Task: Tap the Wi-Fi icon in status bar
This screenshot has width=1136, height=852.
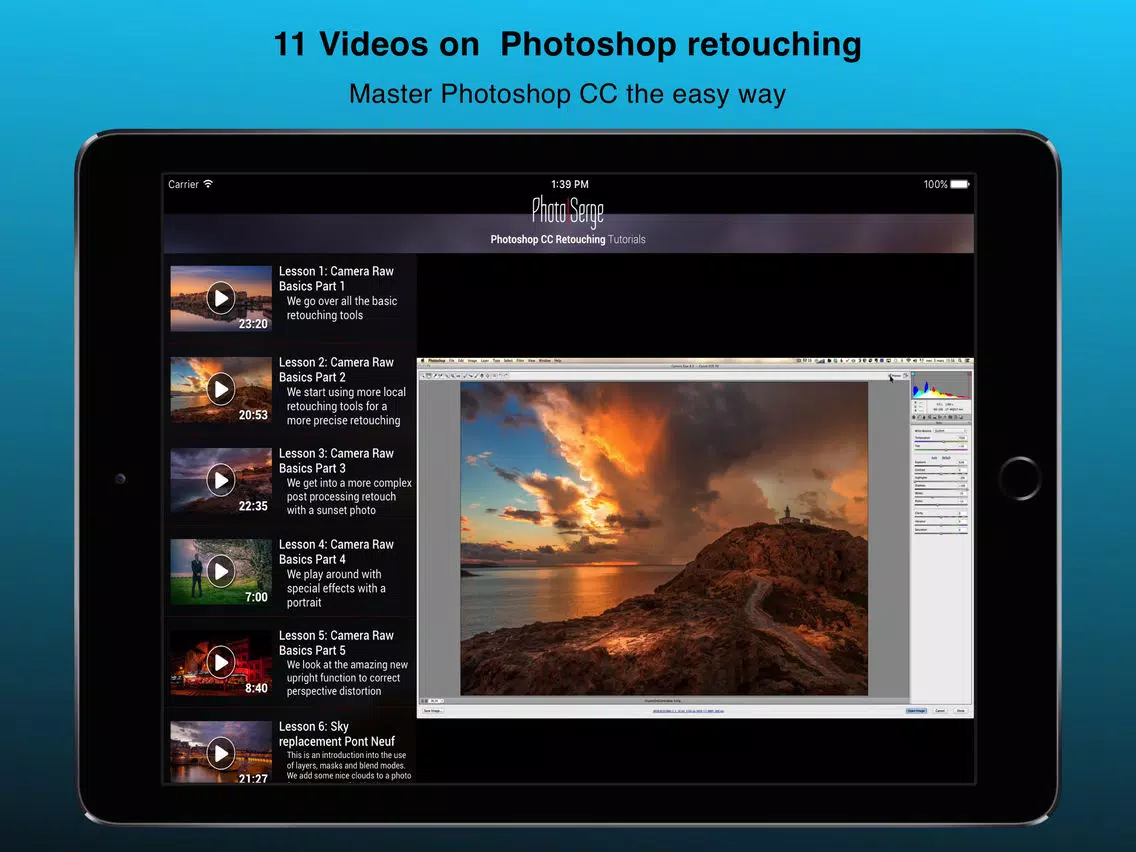Action: [x=208, y=184]
